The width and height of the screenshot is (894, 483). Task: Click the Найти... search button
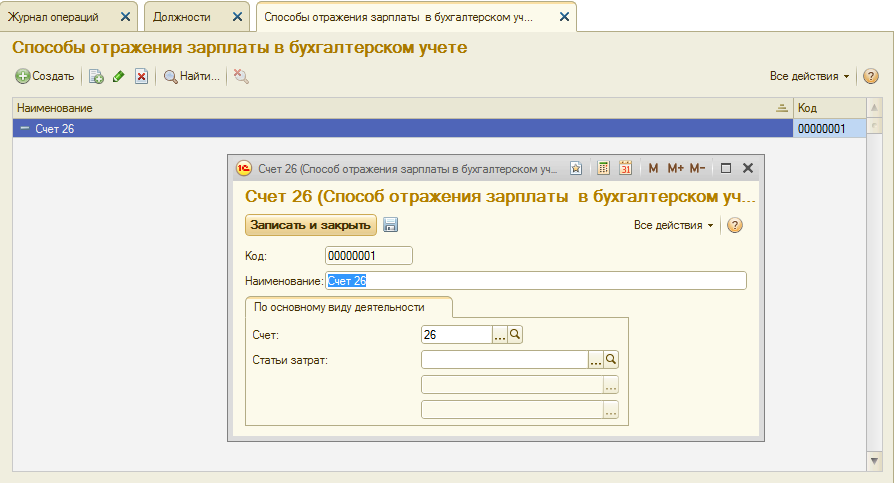(192, 76)
